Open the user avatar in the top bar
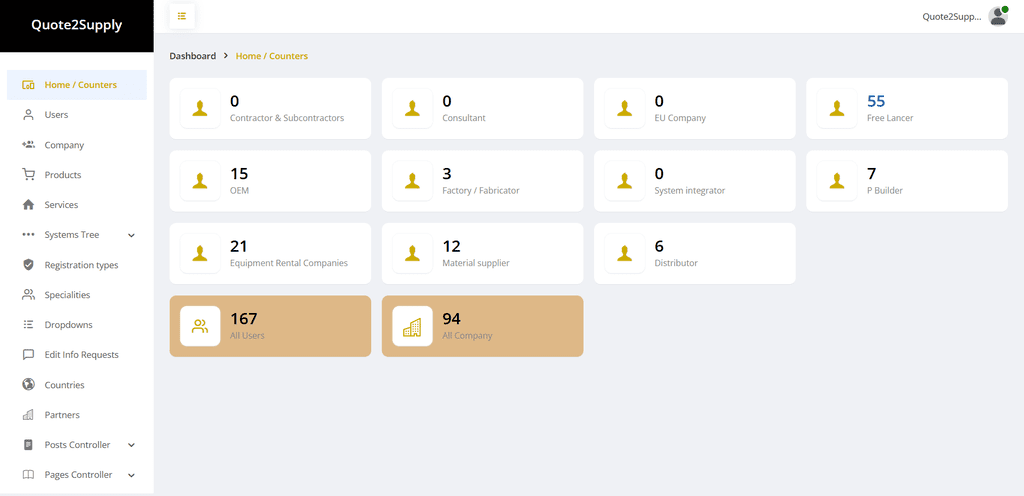 pyautogui.click(x=998, y=16)
